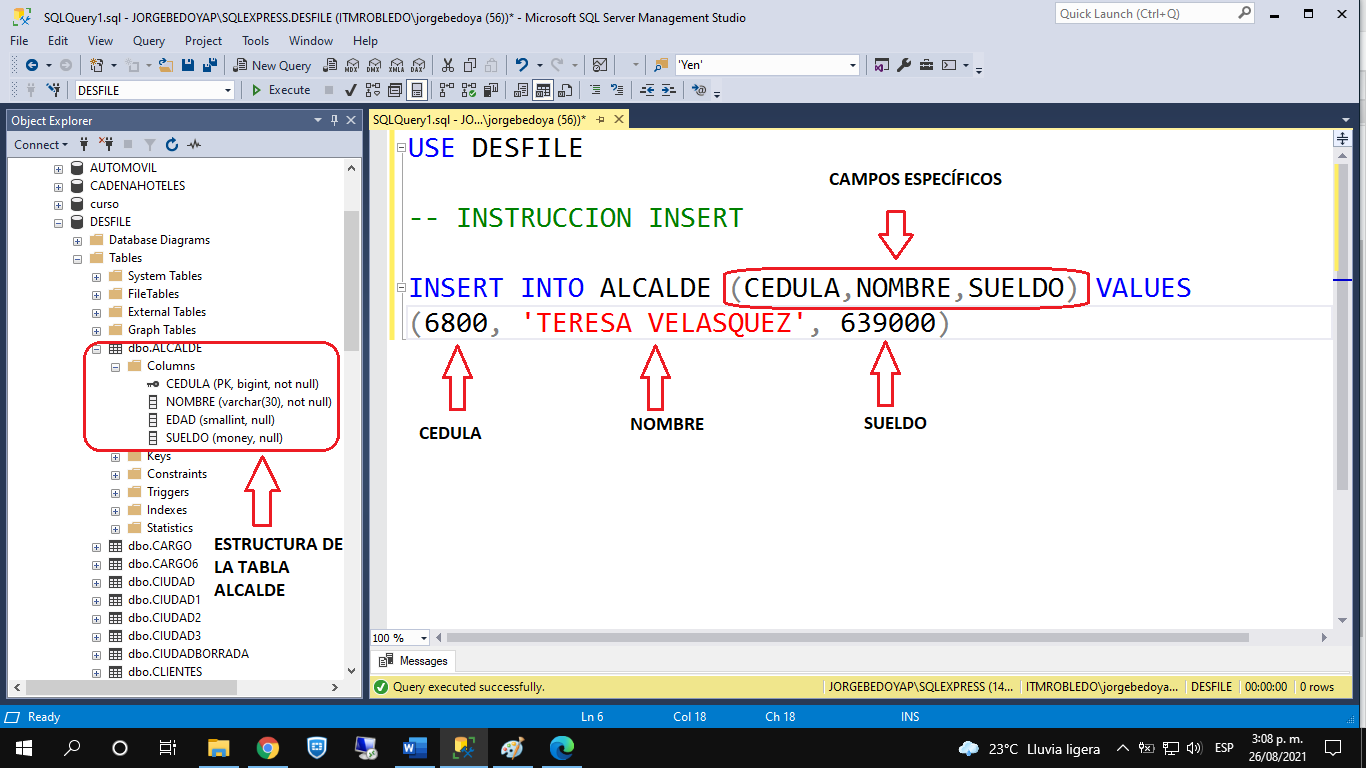Toggle Include Live Query Statistics
The height and width of the screenshot is (768, 1366).
pyautogui.click(x=469, y=90)
